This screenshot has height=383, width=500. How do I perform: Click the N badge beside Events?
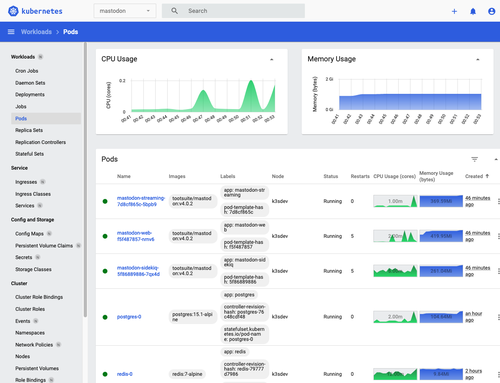(36, 321)
